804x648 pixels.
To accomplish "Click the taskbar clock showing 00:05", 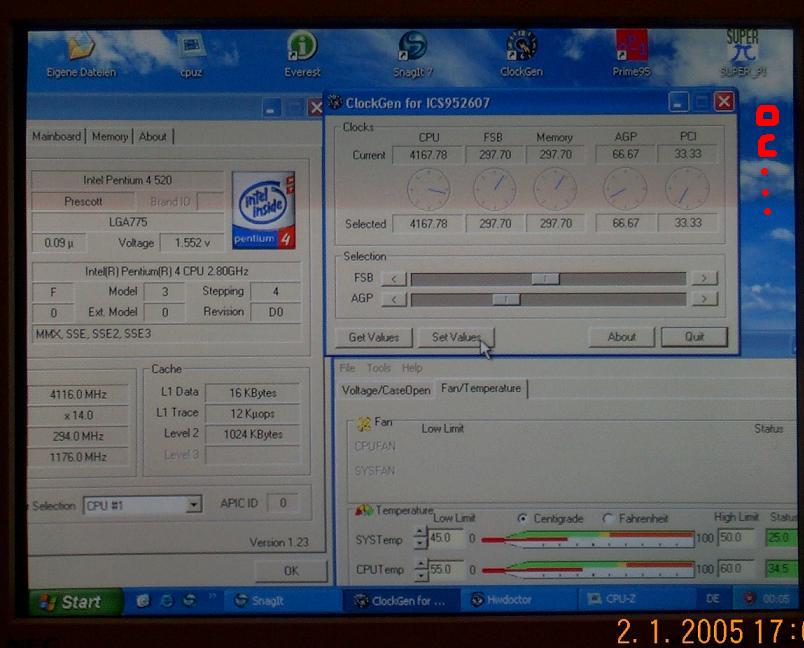I will pos(775,599).
